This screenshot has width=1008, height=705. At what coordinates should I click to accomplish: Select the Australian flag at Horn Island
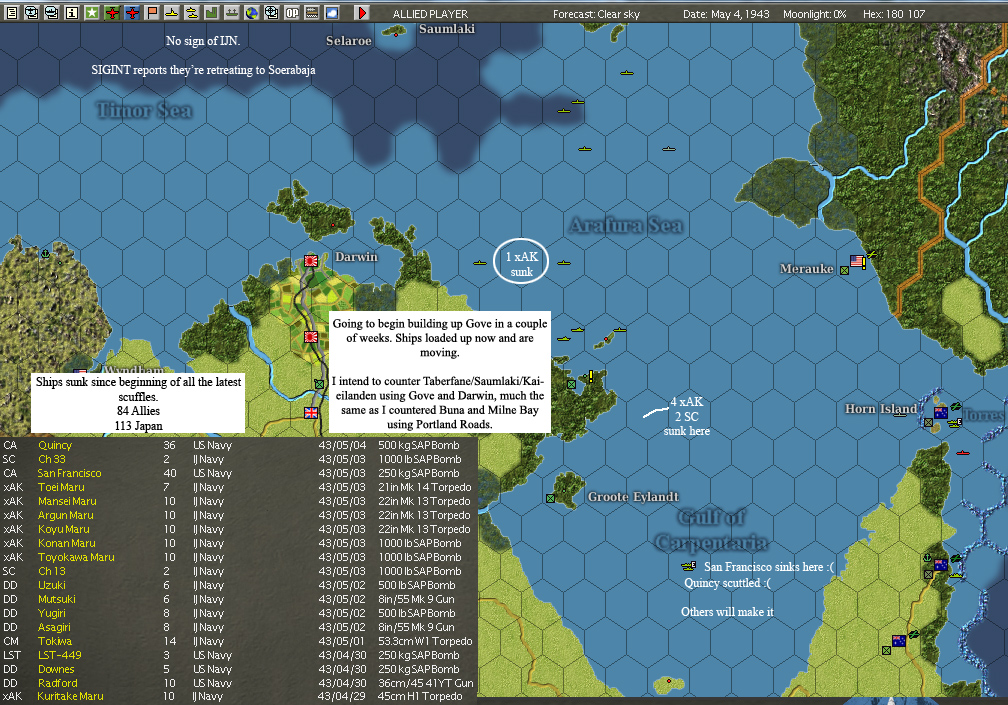point(940,413)
